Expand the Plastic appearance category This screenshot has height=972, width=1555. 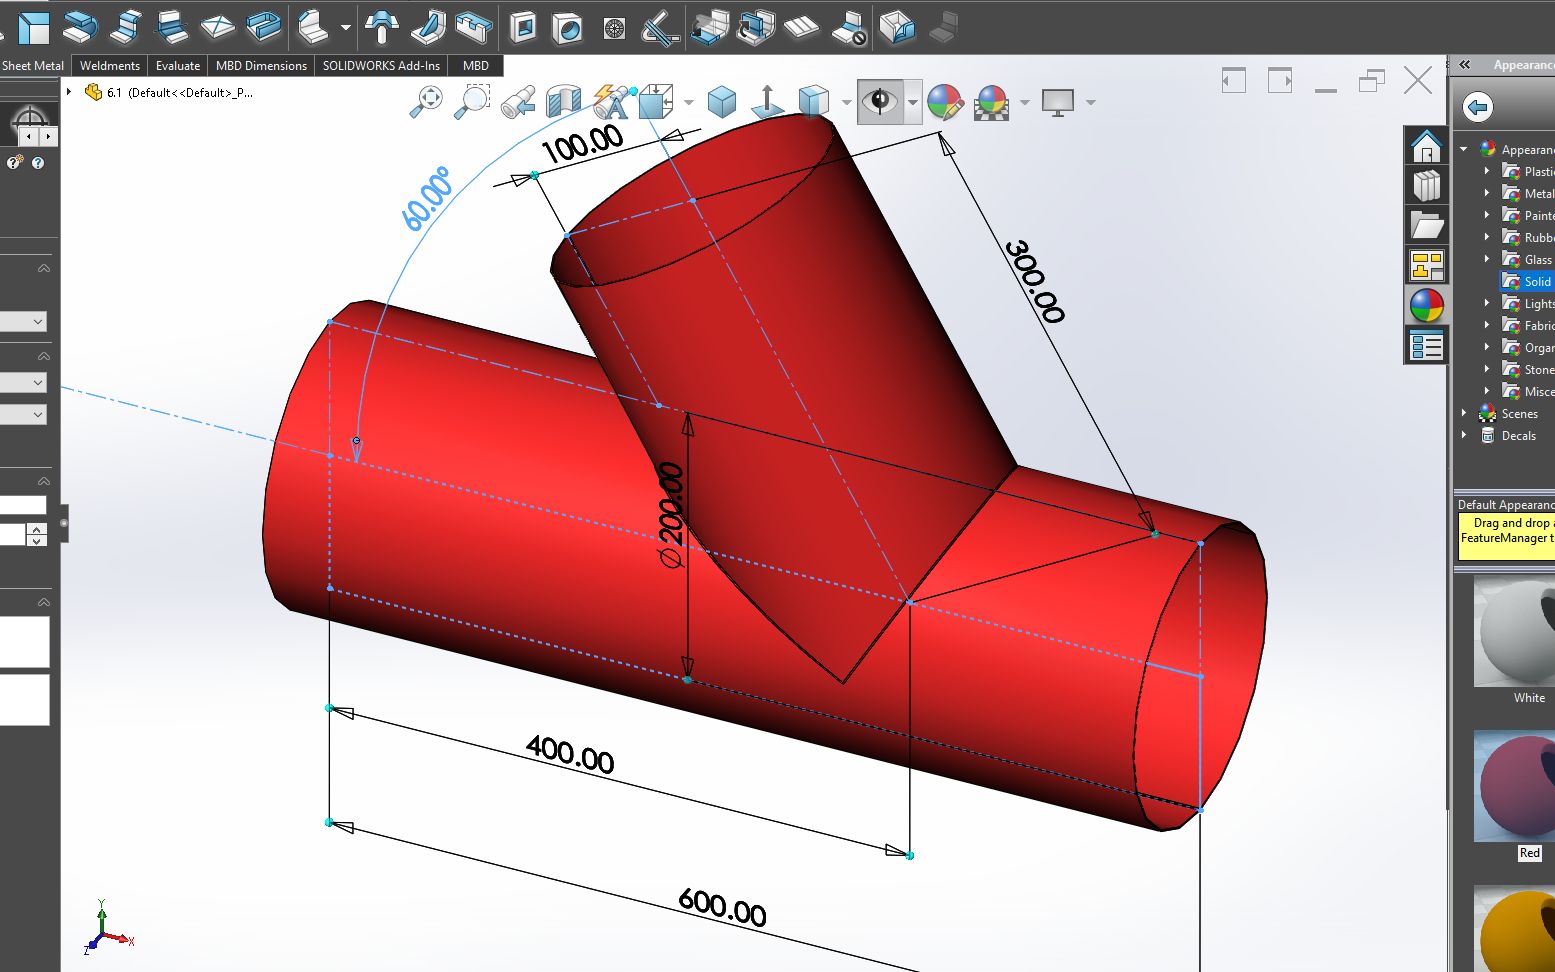tap(1486, 171)
